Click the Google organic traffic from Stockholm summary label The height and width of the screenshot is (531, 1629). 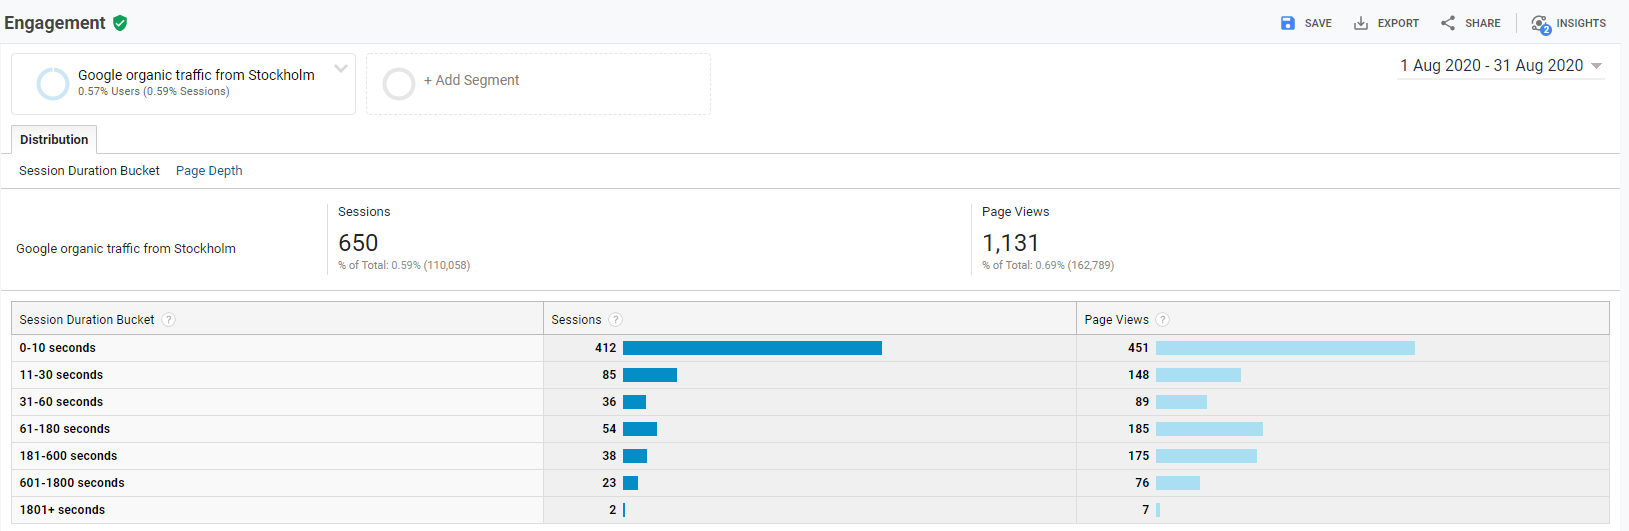pos(126,249)
